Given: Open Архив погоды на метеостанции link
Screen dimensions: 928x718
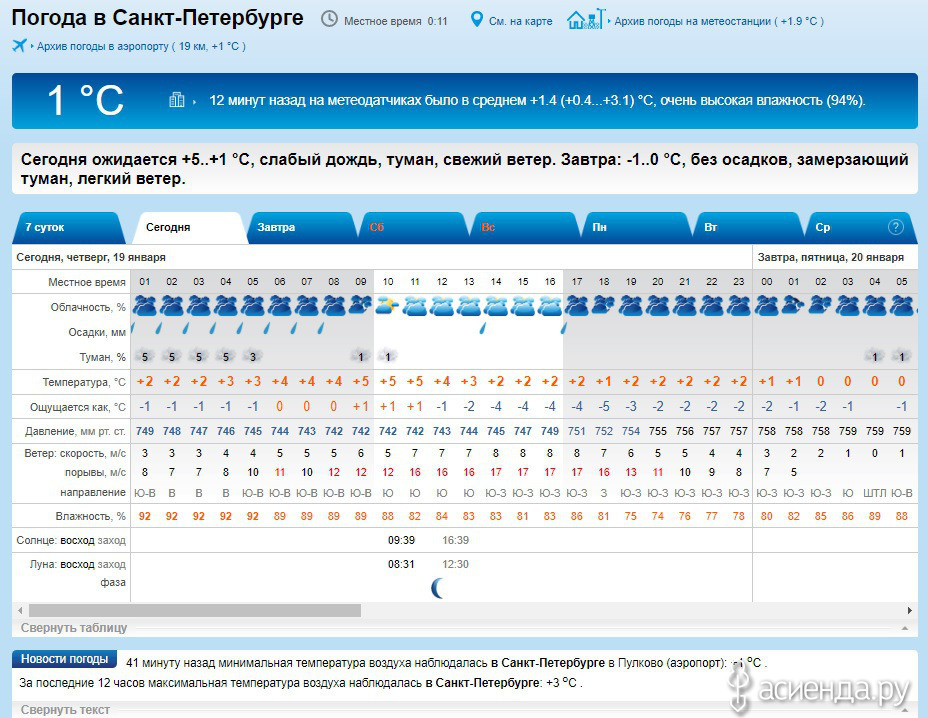Looking at the screenshot, I should point(718,21).
